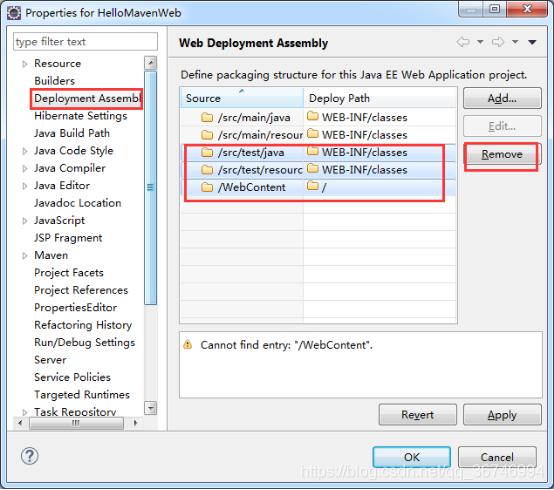Expand the Java Code Style node
Viewport: 554px width, 490px height.
pyautogui.click(x=24, y=151)
